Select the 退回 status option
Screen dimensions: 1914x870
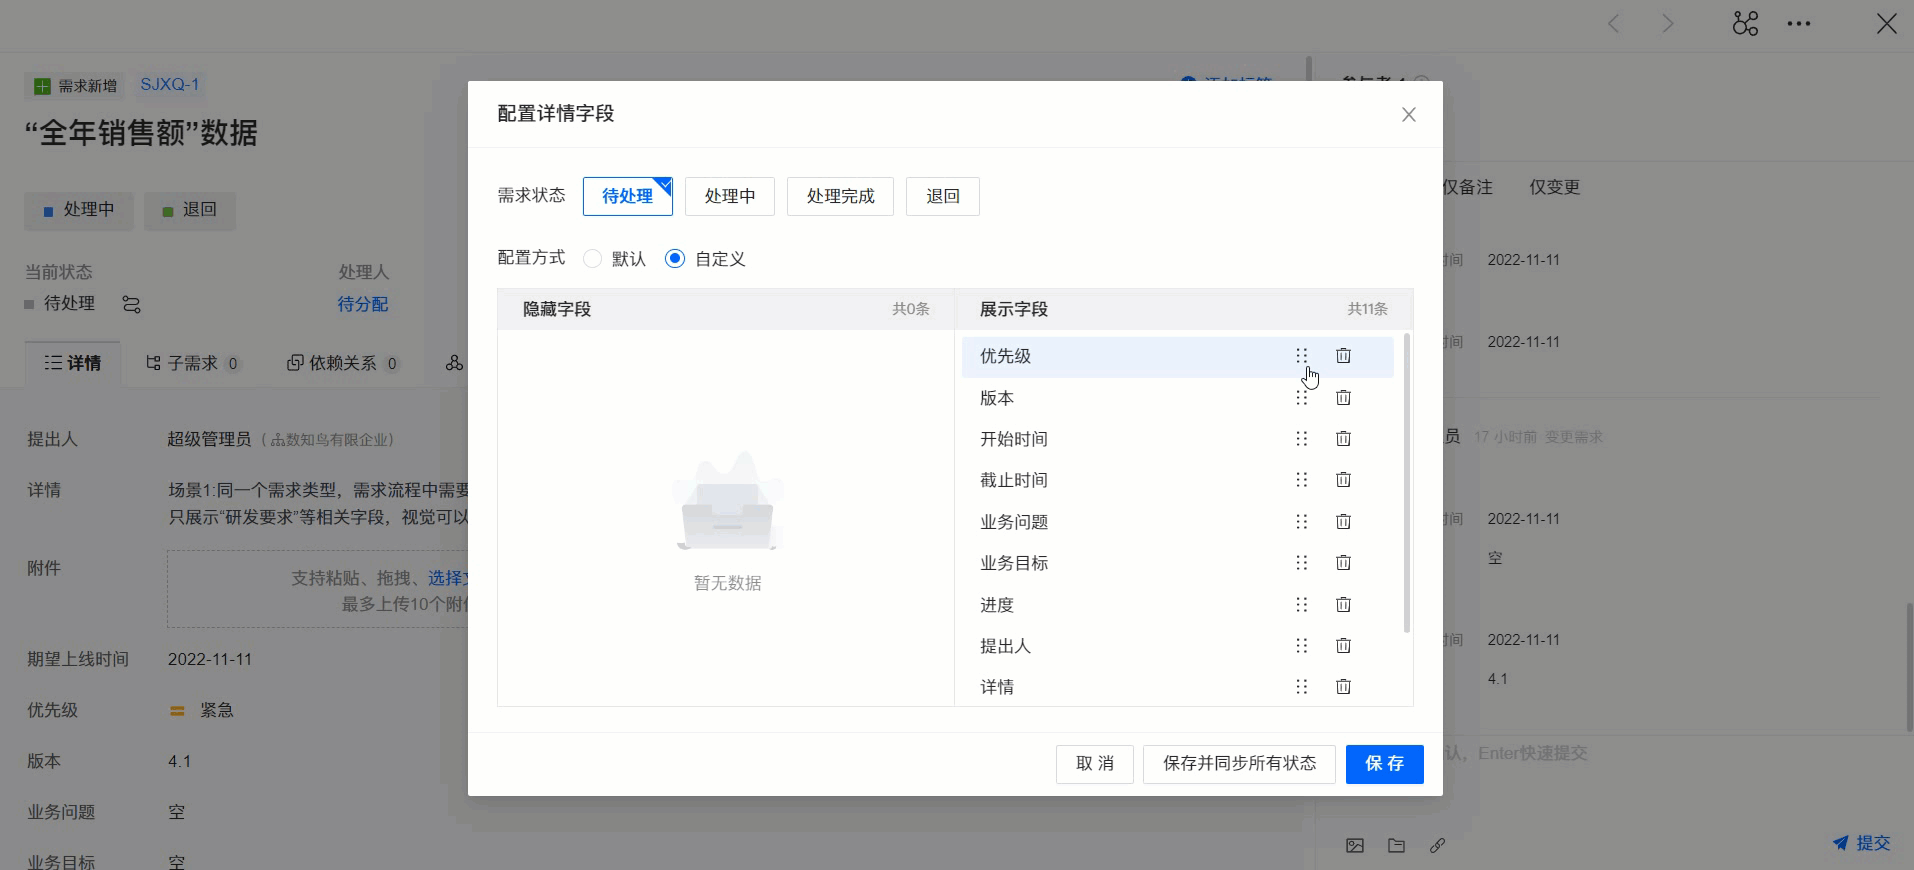(942, 196)
